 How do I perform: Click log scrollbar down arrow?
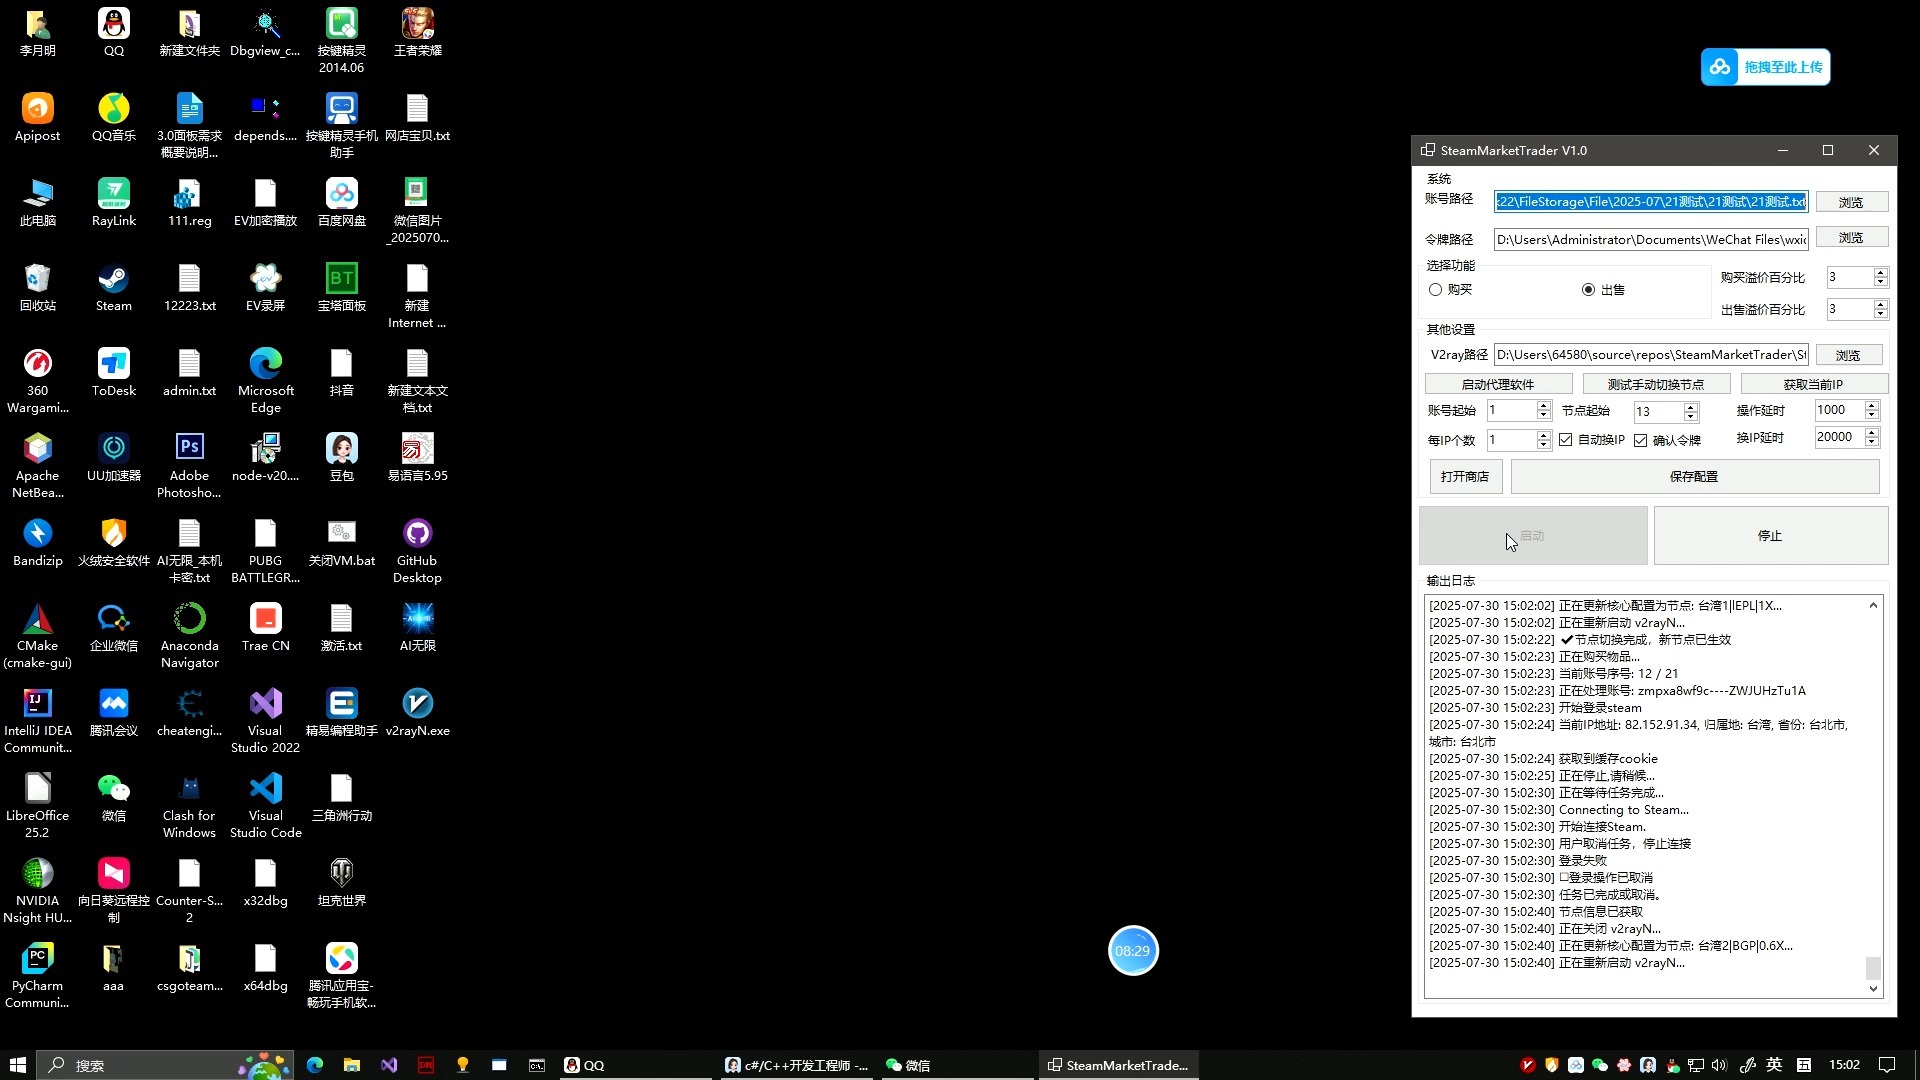coord(1873,989)
